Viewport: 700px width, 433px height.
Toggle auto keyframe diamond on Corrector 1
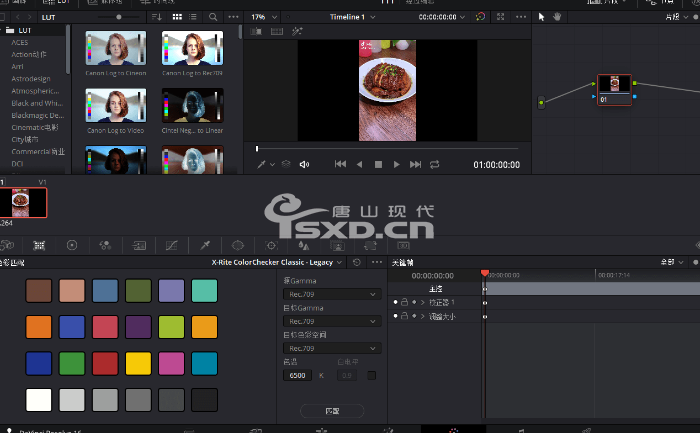point(414,302)
